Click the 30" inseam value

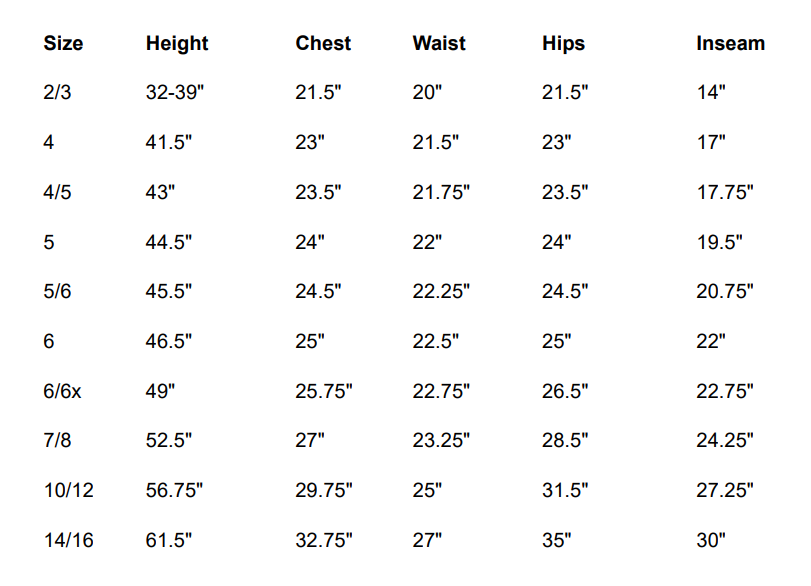711,540
